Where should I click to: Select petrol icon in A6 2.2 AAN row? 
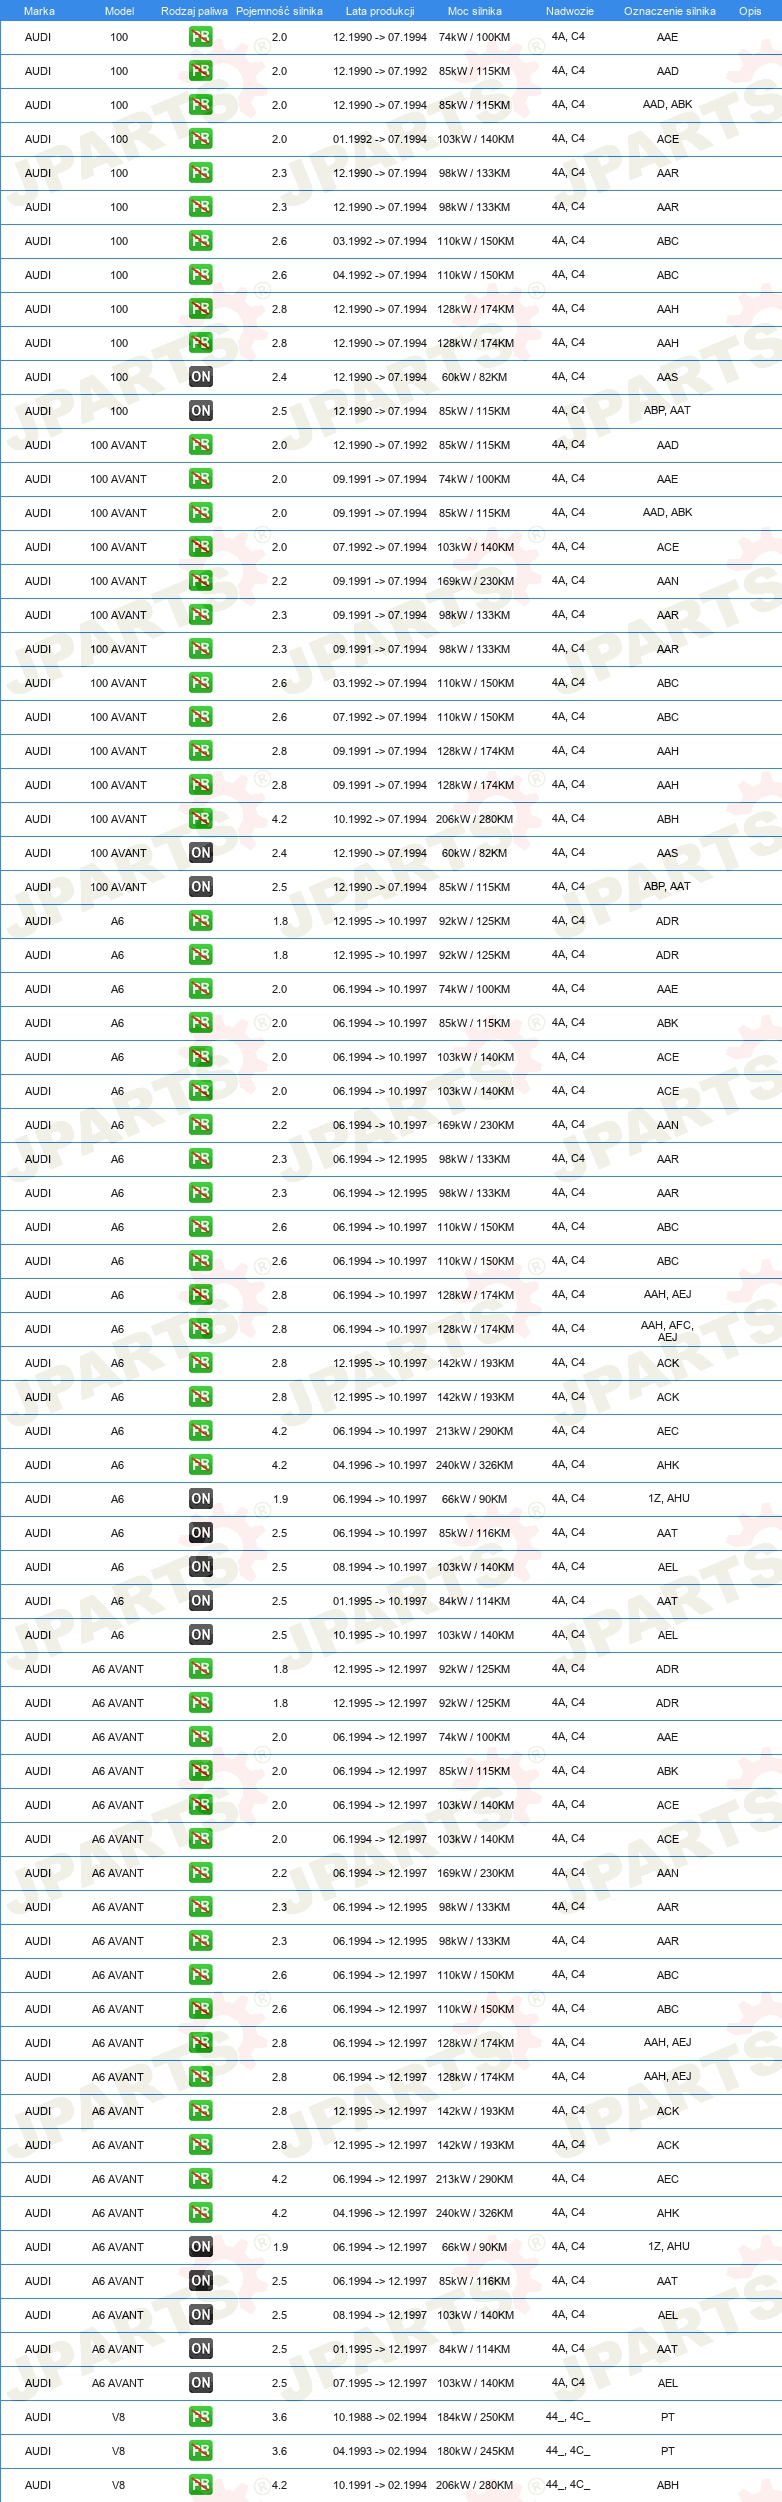pyautogui.click(x=200, y=1125)
